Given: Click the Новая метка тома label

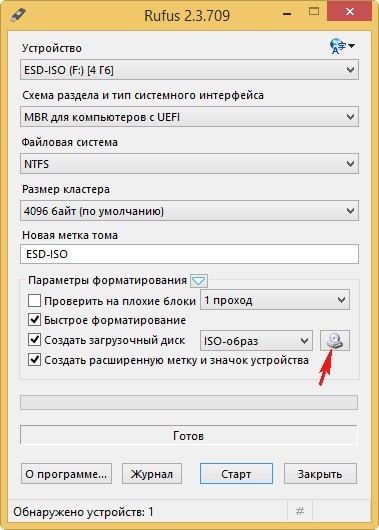Looking at the screenshot, I should tap(70, 235).
